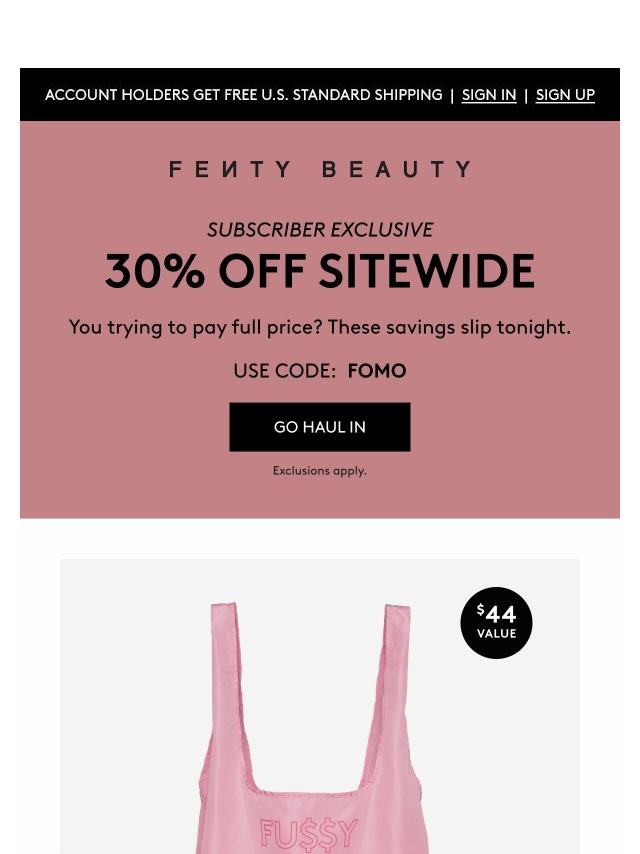This screenshot has height=854, width=640.
Task: Select the $44 VALUE badge
Action: 496,623
